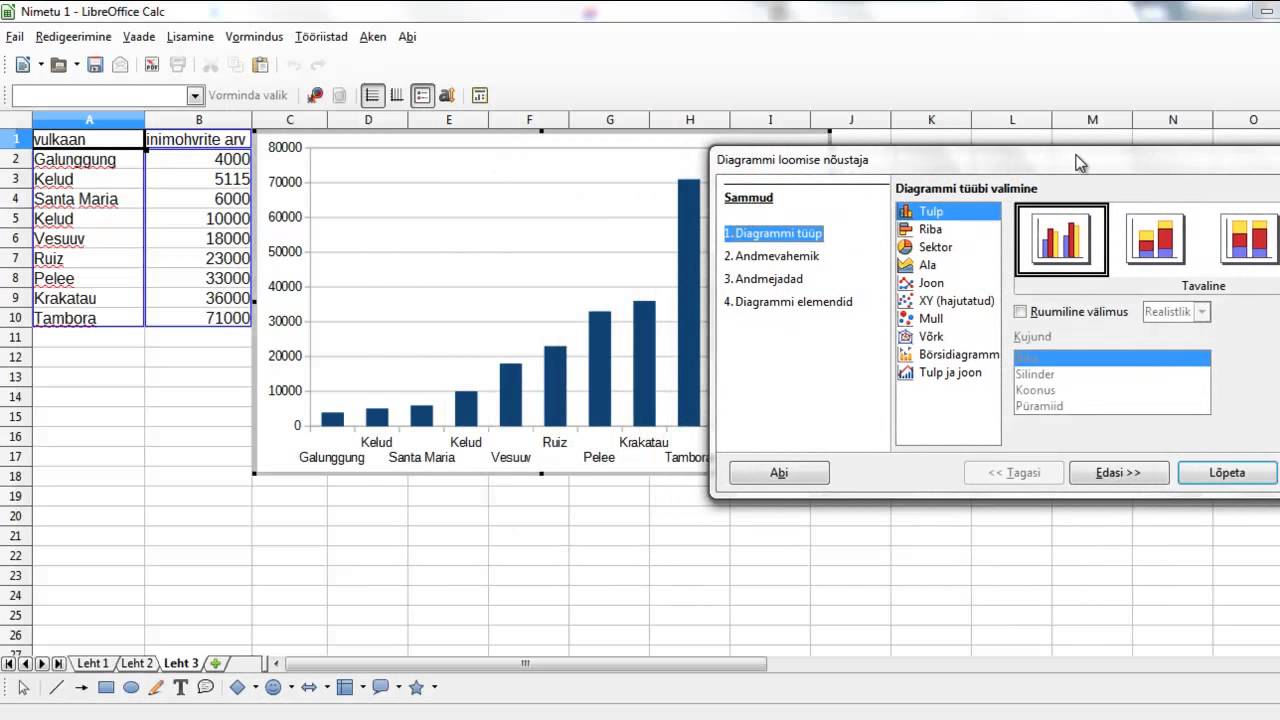Select the Text T tool

coord(181,687)
